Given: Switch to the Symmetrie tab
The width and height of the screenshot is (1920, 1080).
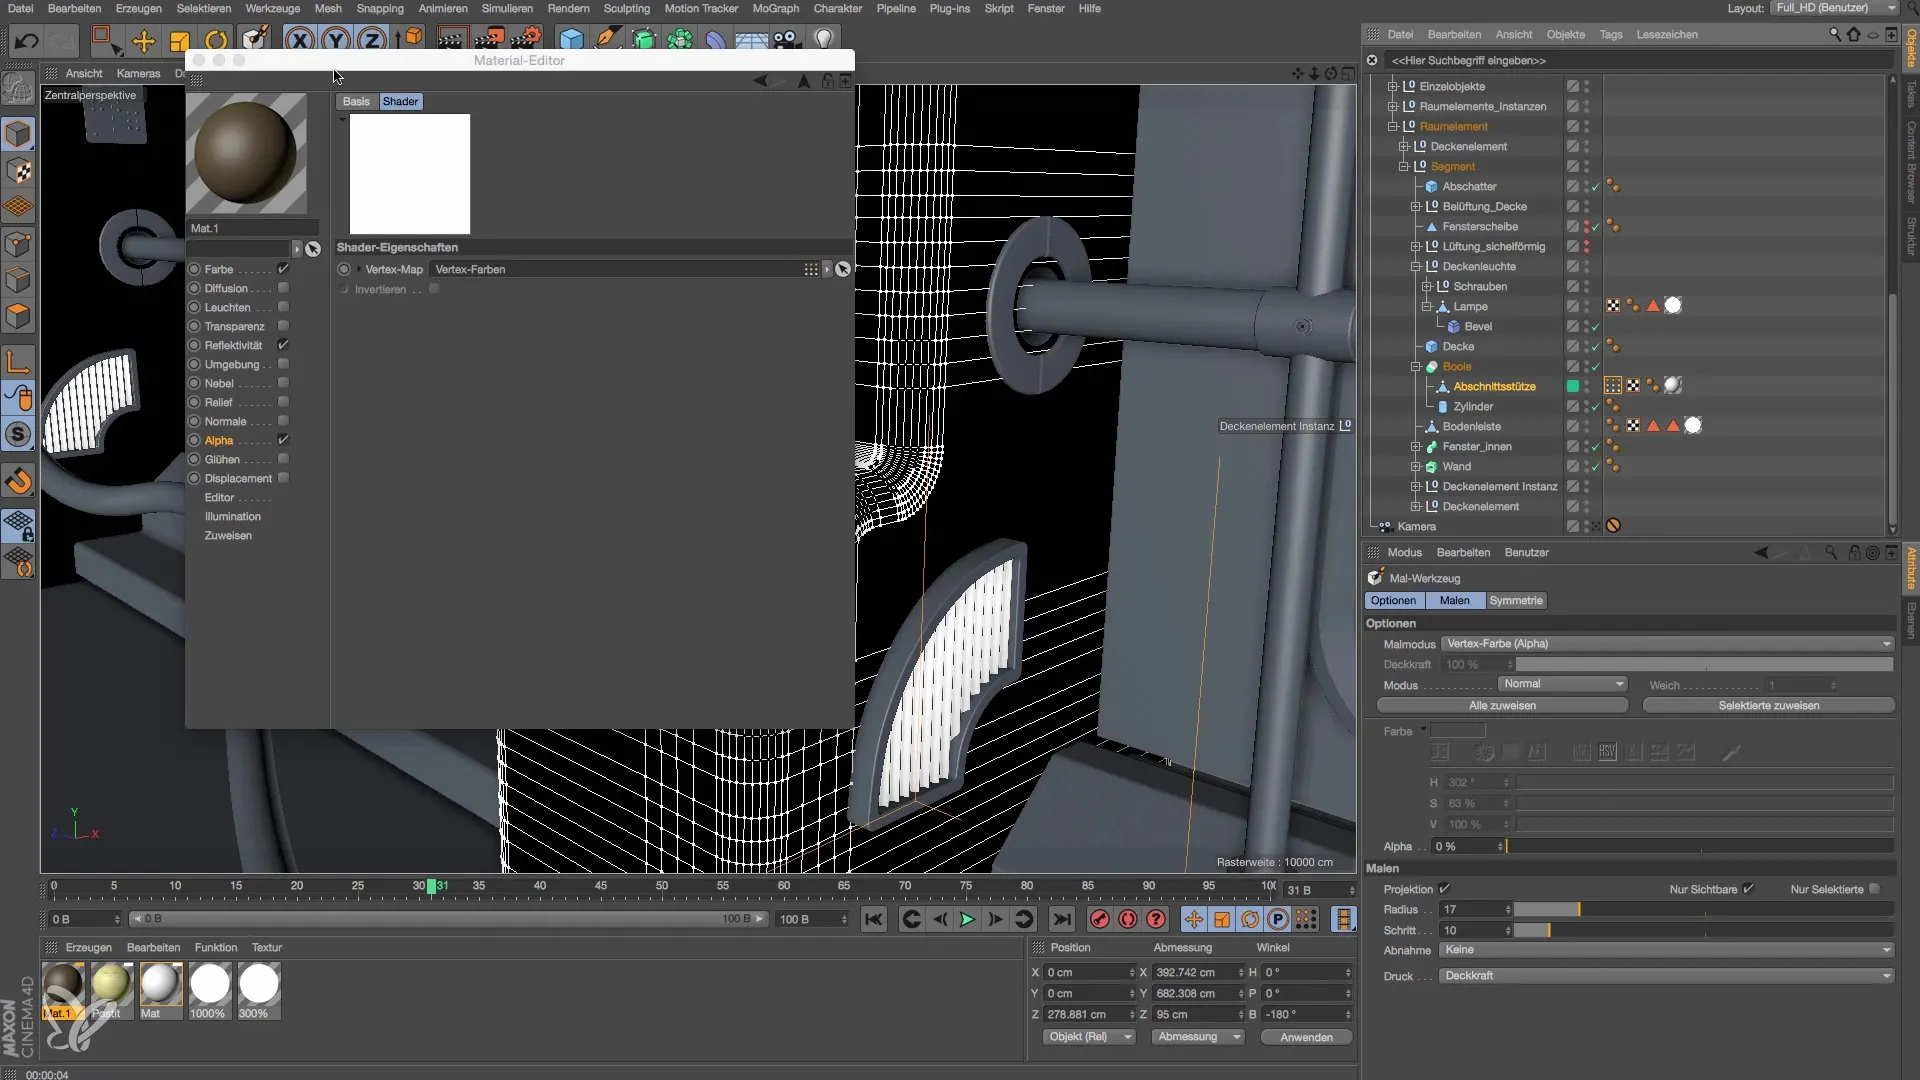Looking at the screenshot, I should tap(1515, 601).
